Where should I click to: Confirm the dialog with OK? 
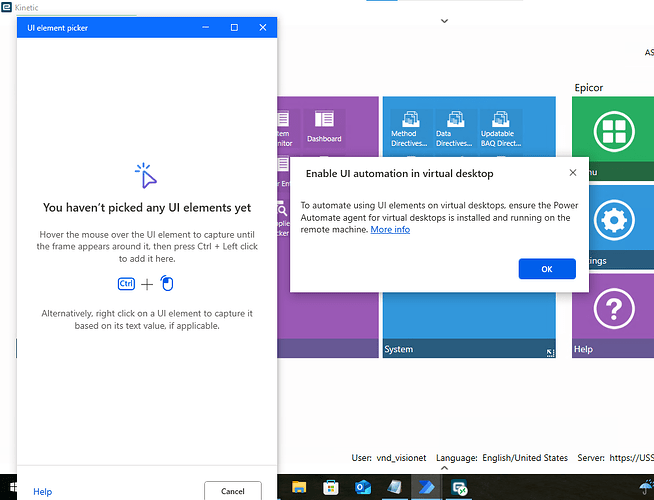click(547, 269)
